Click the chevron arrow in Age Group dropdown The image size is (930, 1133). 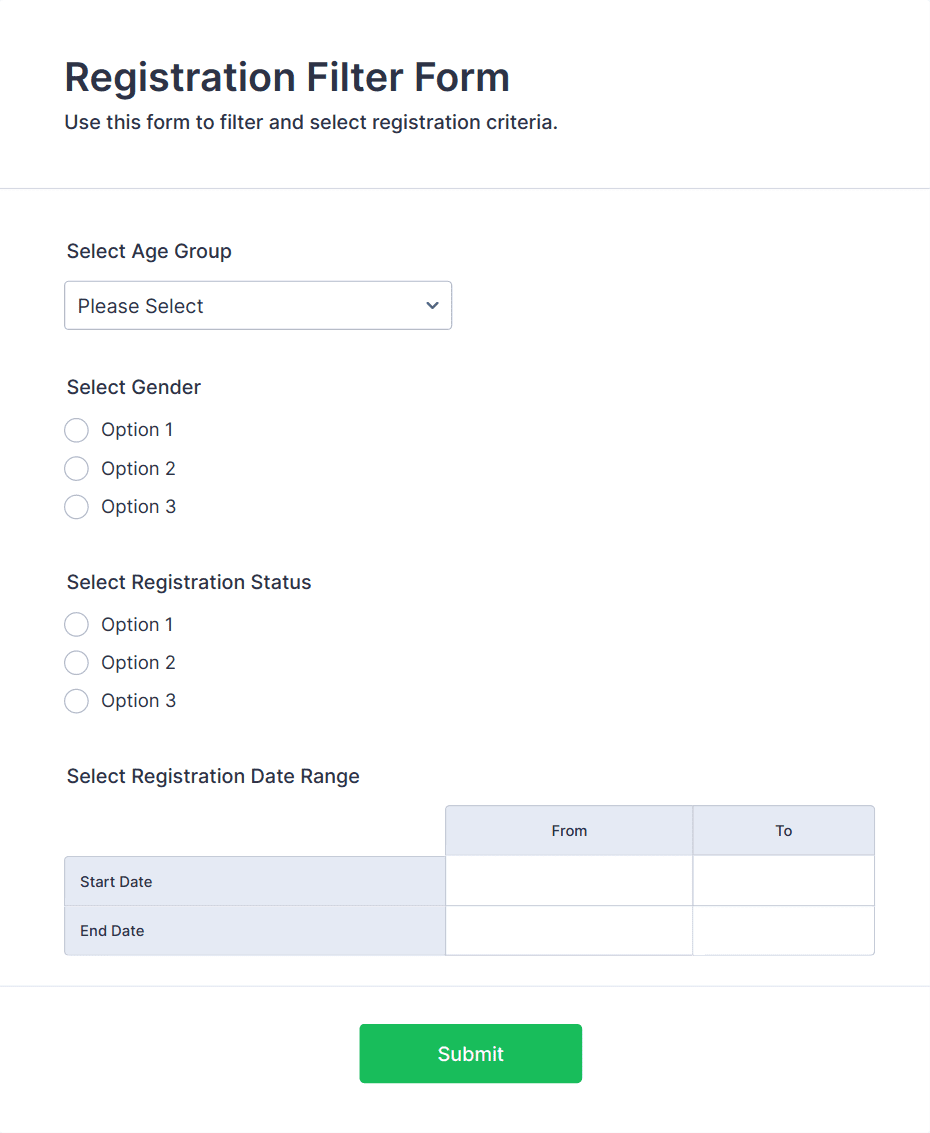tap(432, 306)
